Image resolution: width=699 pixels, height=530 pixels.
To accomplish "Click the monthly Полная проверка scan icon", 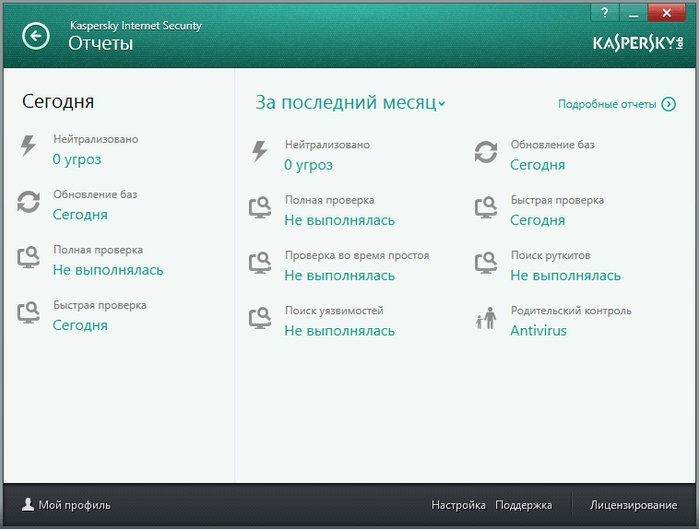I will [260, 207].
